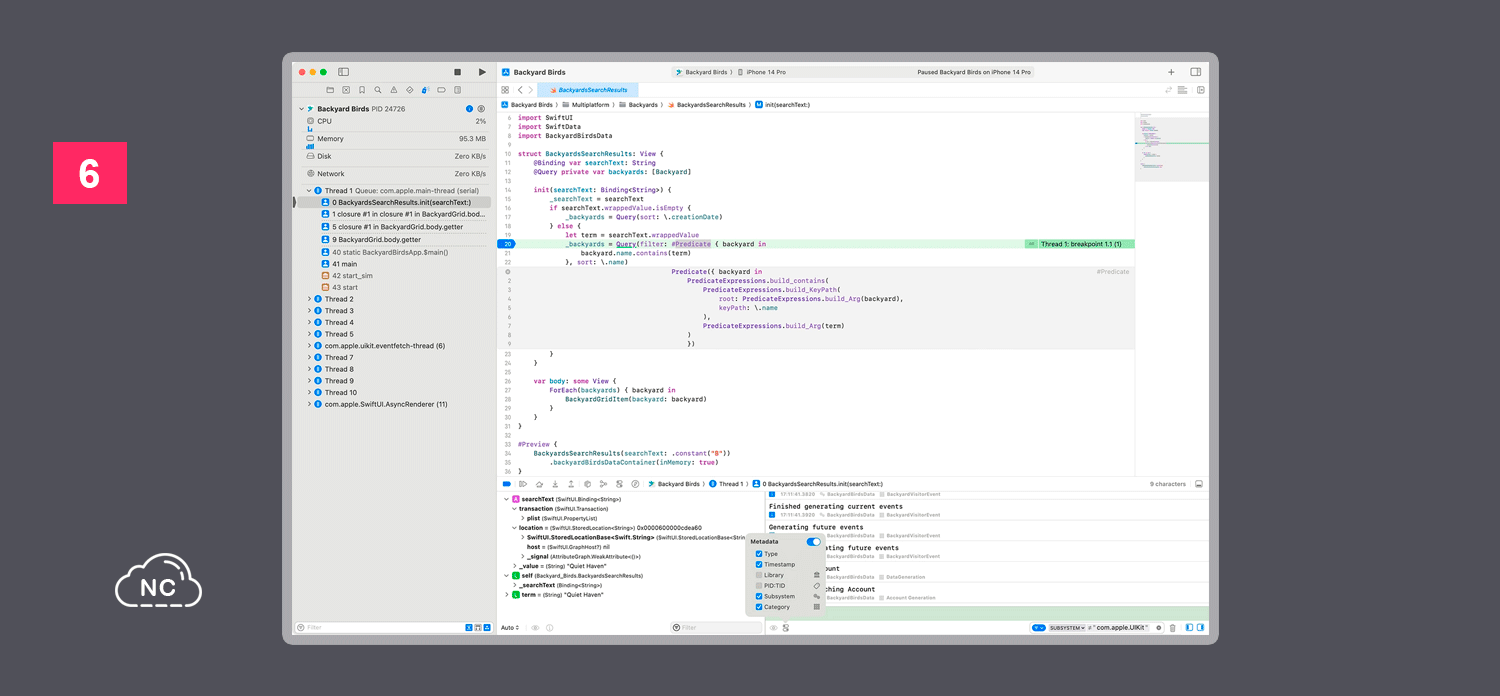Expand Thread 2 in the debug navigator
Image resolution: width=1500 pixels, height=696 pixels.
pyautogui.click(x=309, y=299)
